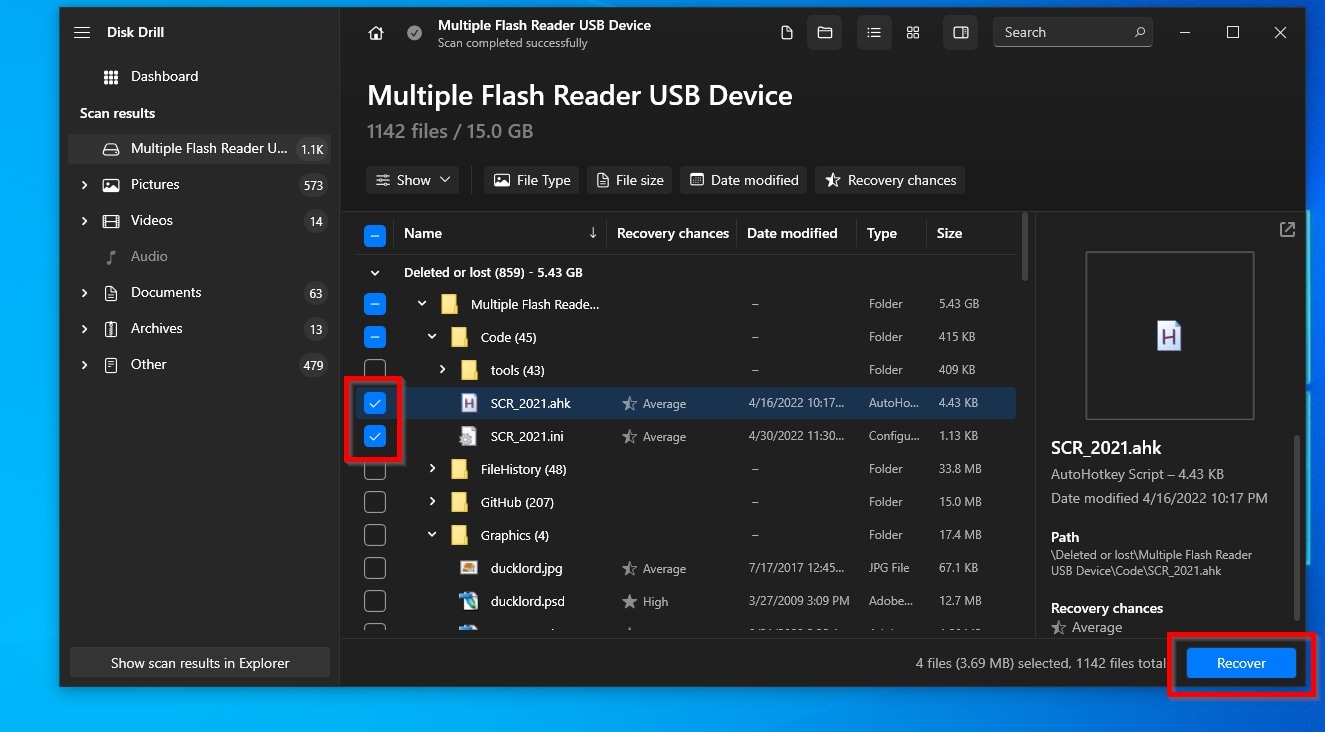Click the ducklord.psd file icon
The height and width of the screenshot is (732, 1325).
(x=469, y=601)
